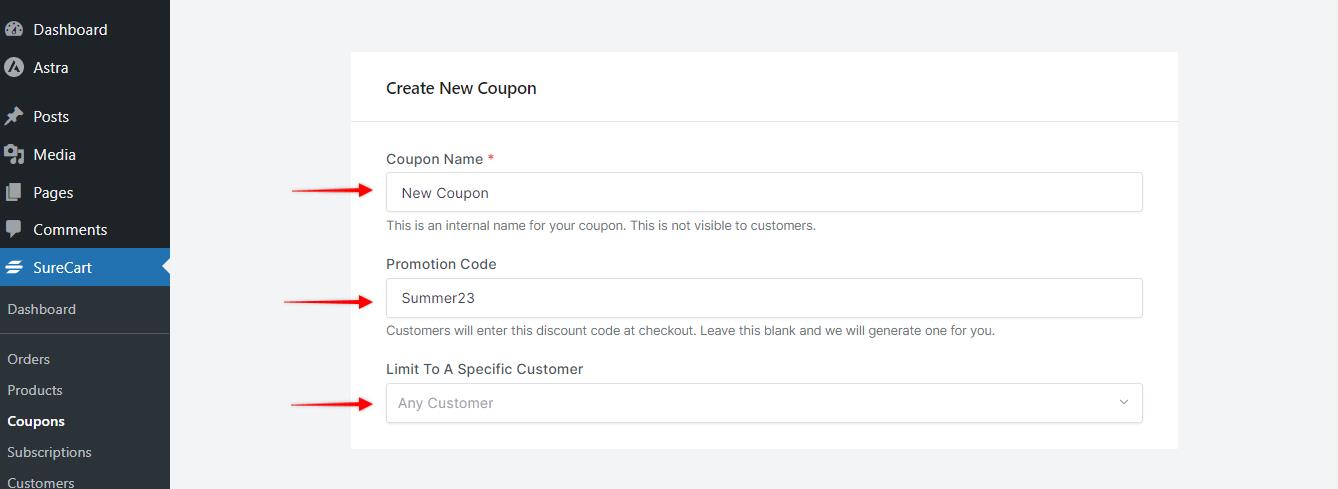Click the Dashboard gauge icon in sidebar
1338x489 pixels.
click(x=14, y=30)
